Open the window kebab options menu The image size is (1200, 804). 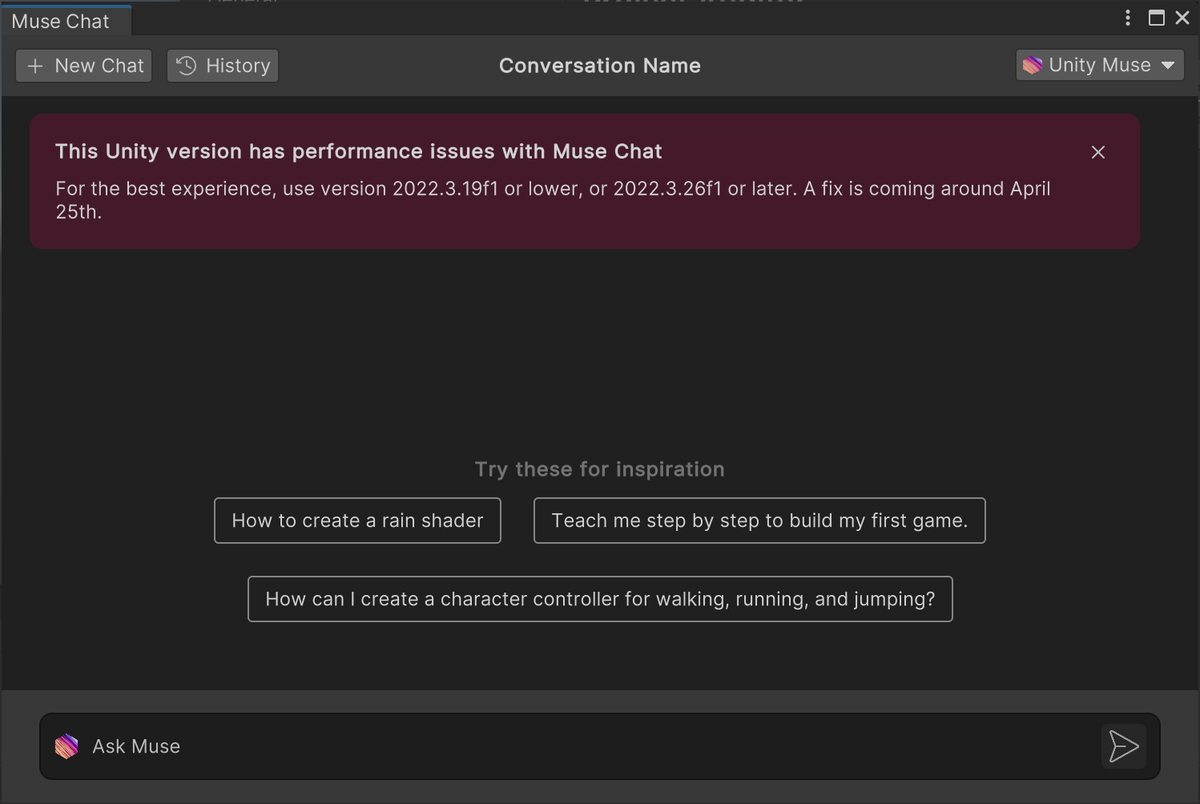tap(1128, 18)
